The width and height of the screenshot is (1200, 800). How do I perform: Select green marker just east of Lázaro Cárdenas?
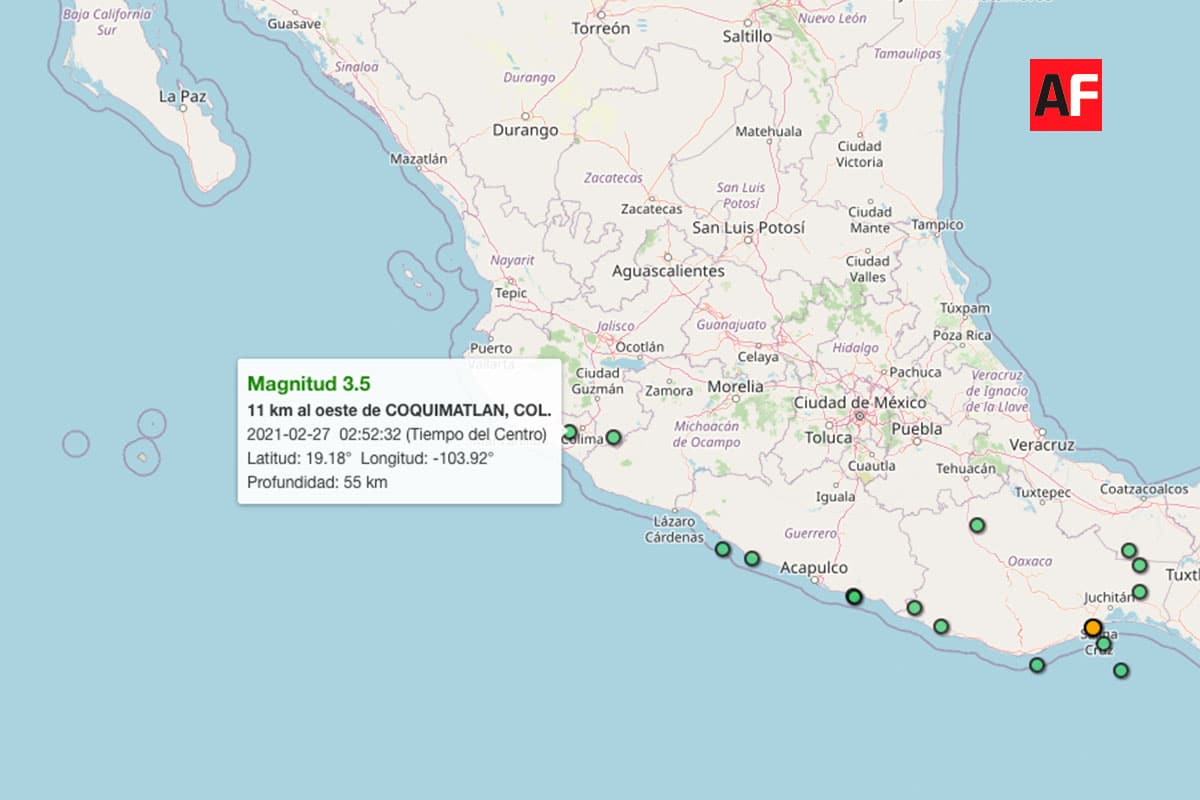[723, 548]
